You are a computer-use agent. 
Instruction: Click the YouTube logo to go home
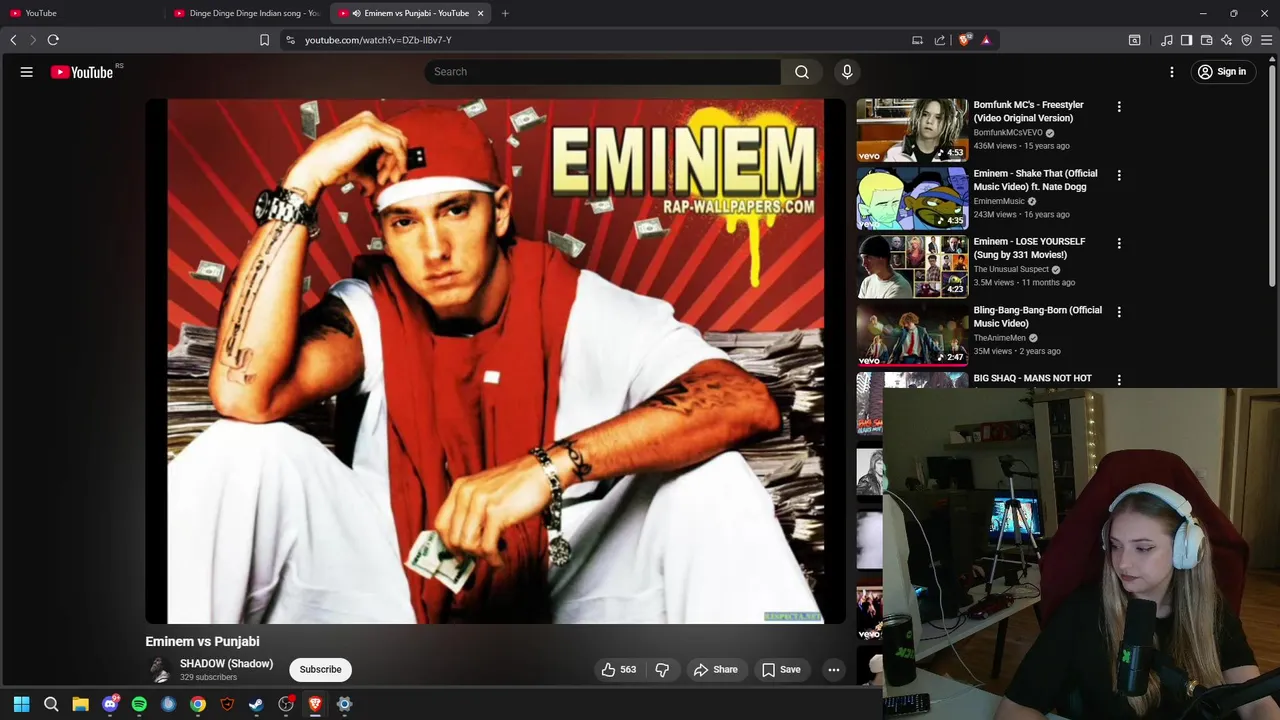pyautogui.click(x=82, y=72)
